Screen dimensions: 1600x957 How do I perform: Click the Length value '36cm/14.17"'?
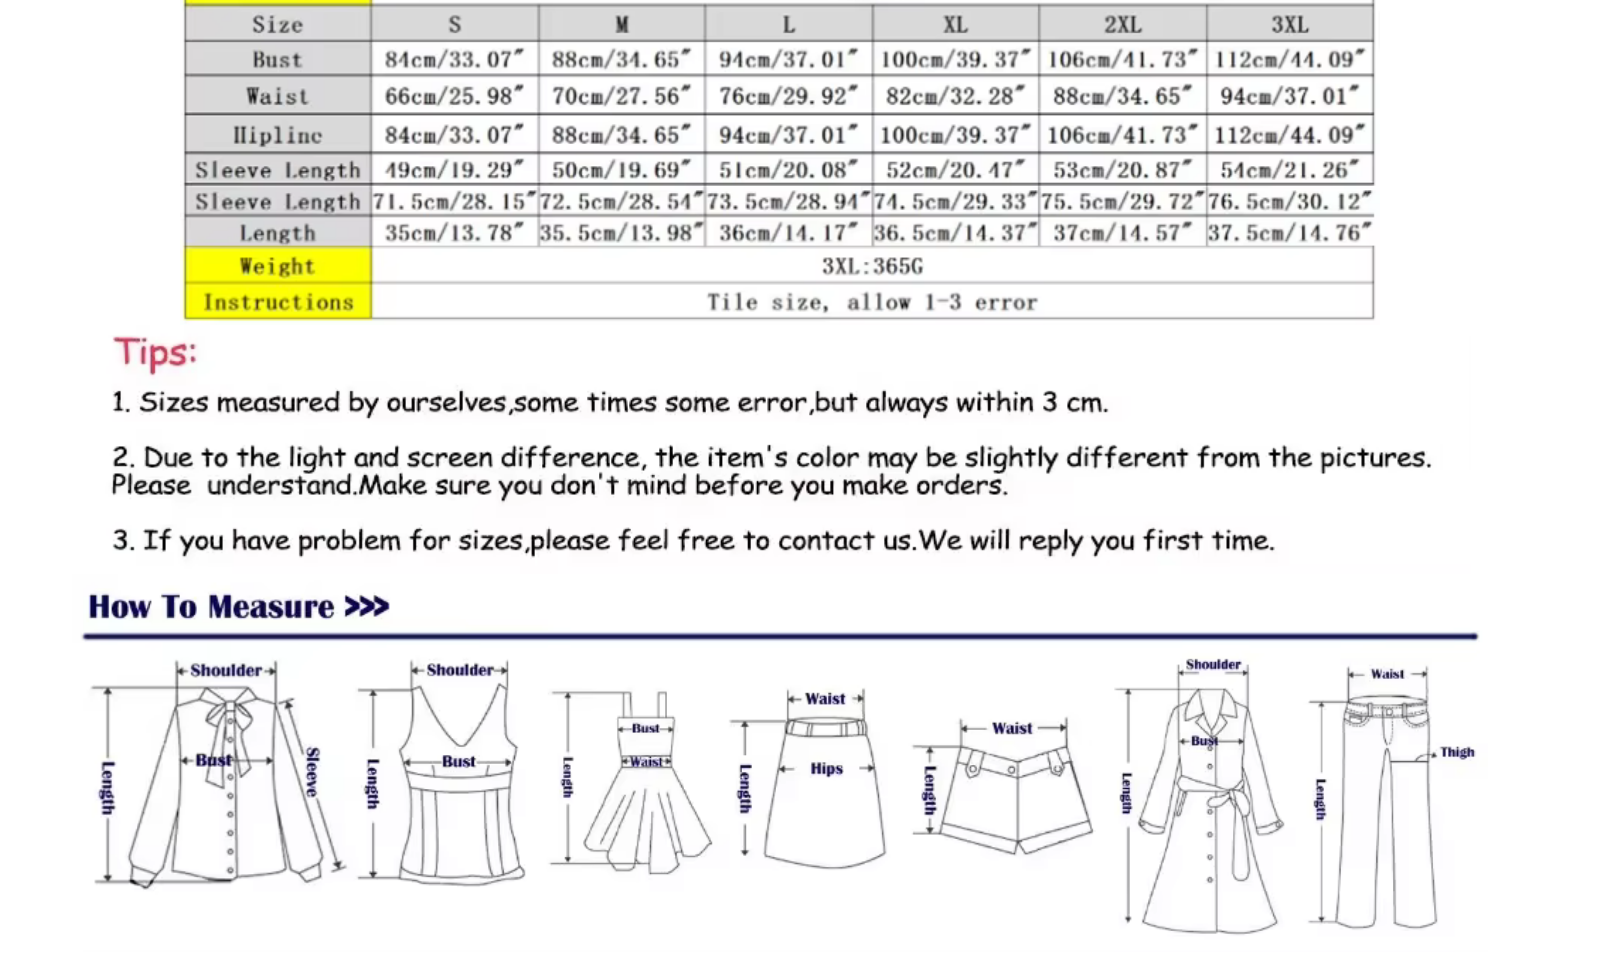coord(789,233)
